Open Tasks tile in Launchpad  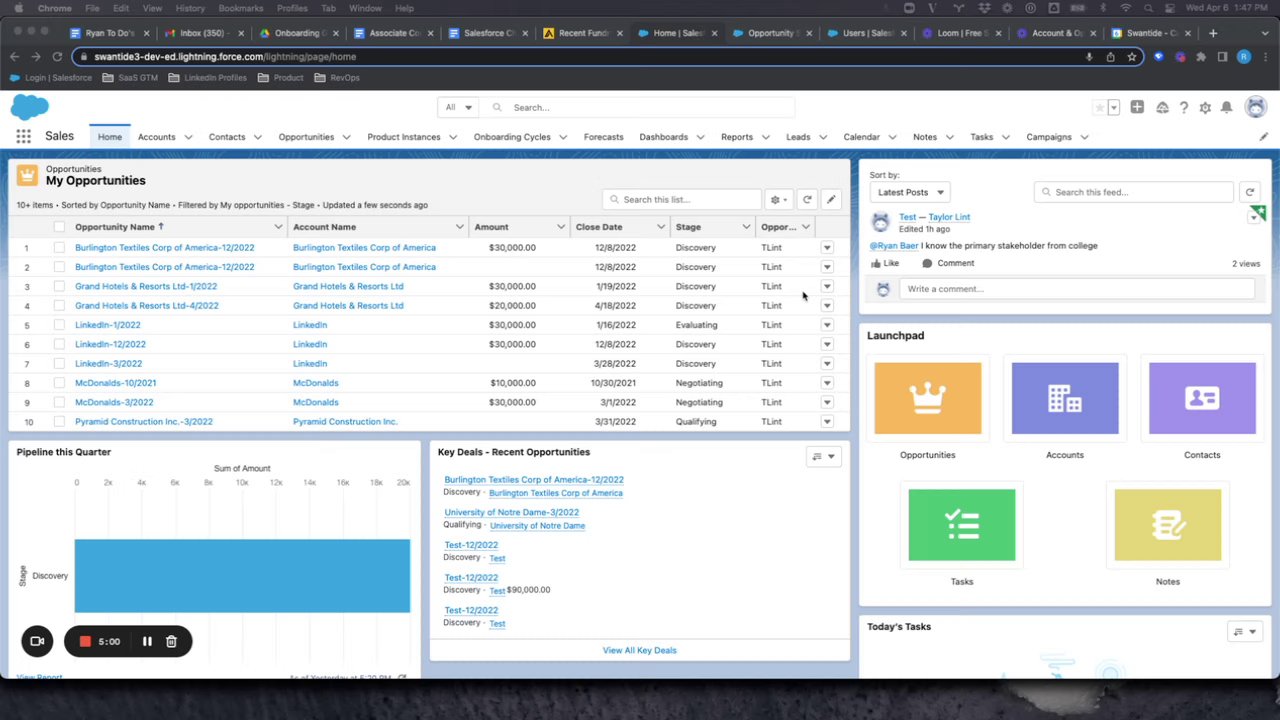click(962, 525)
